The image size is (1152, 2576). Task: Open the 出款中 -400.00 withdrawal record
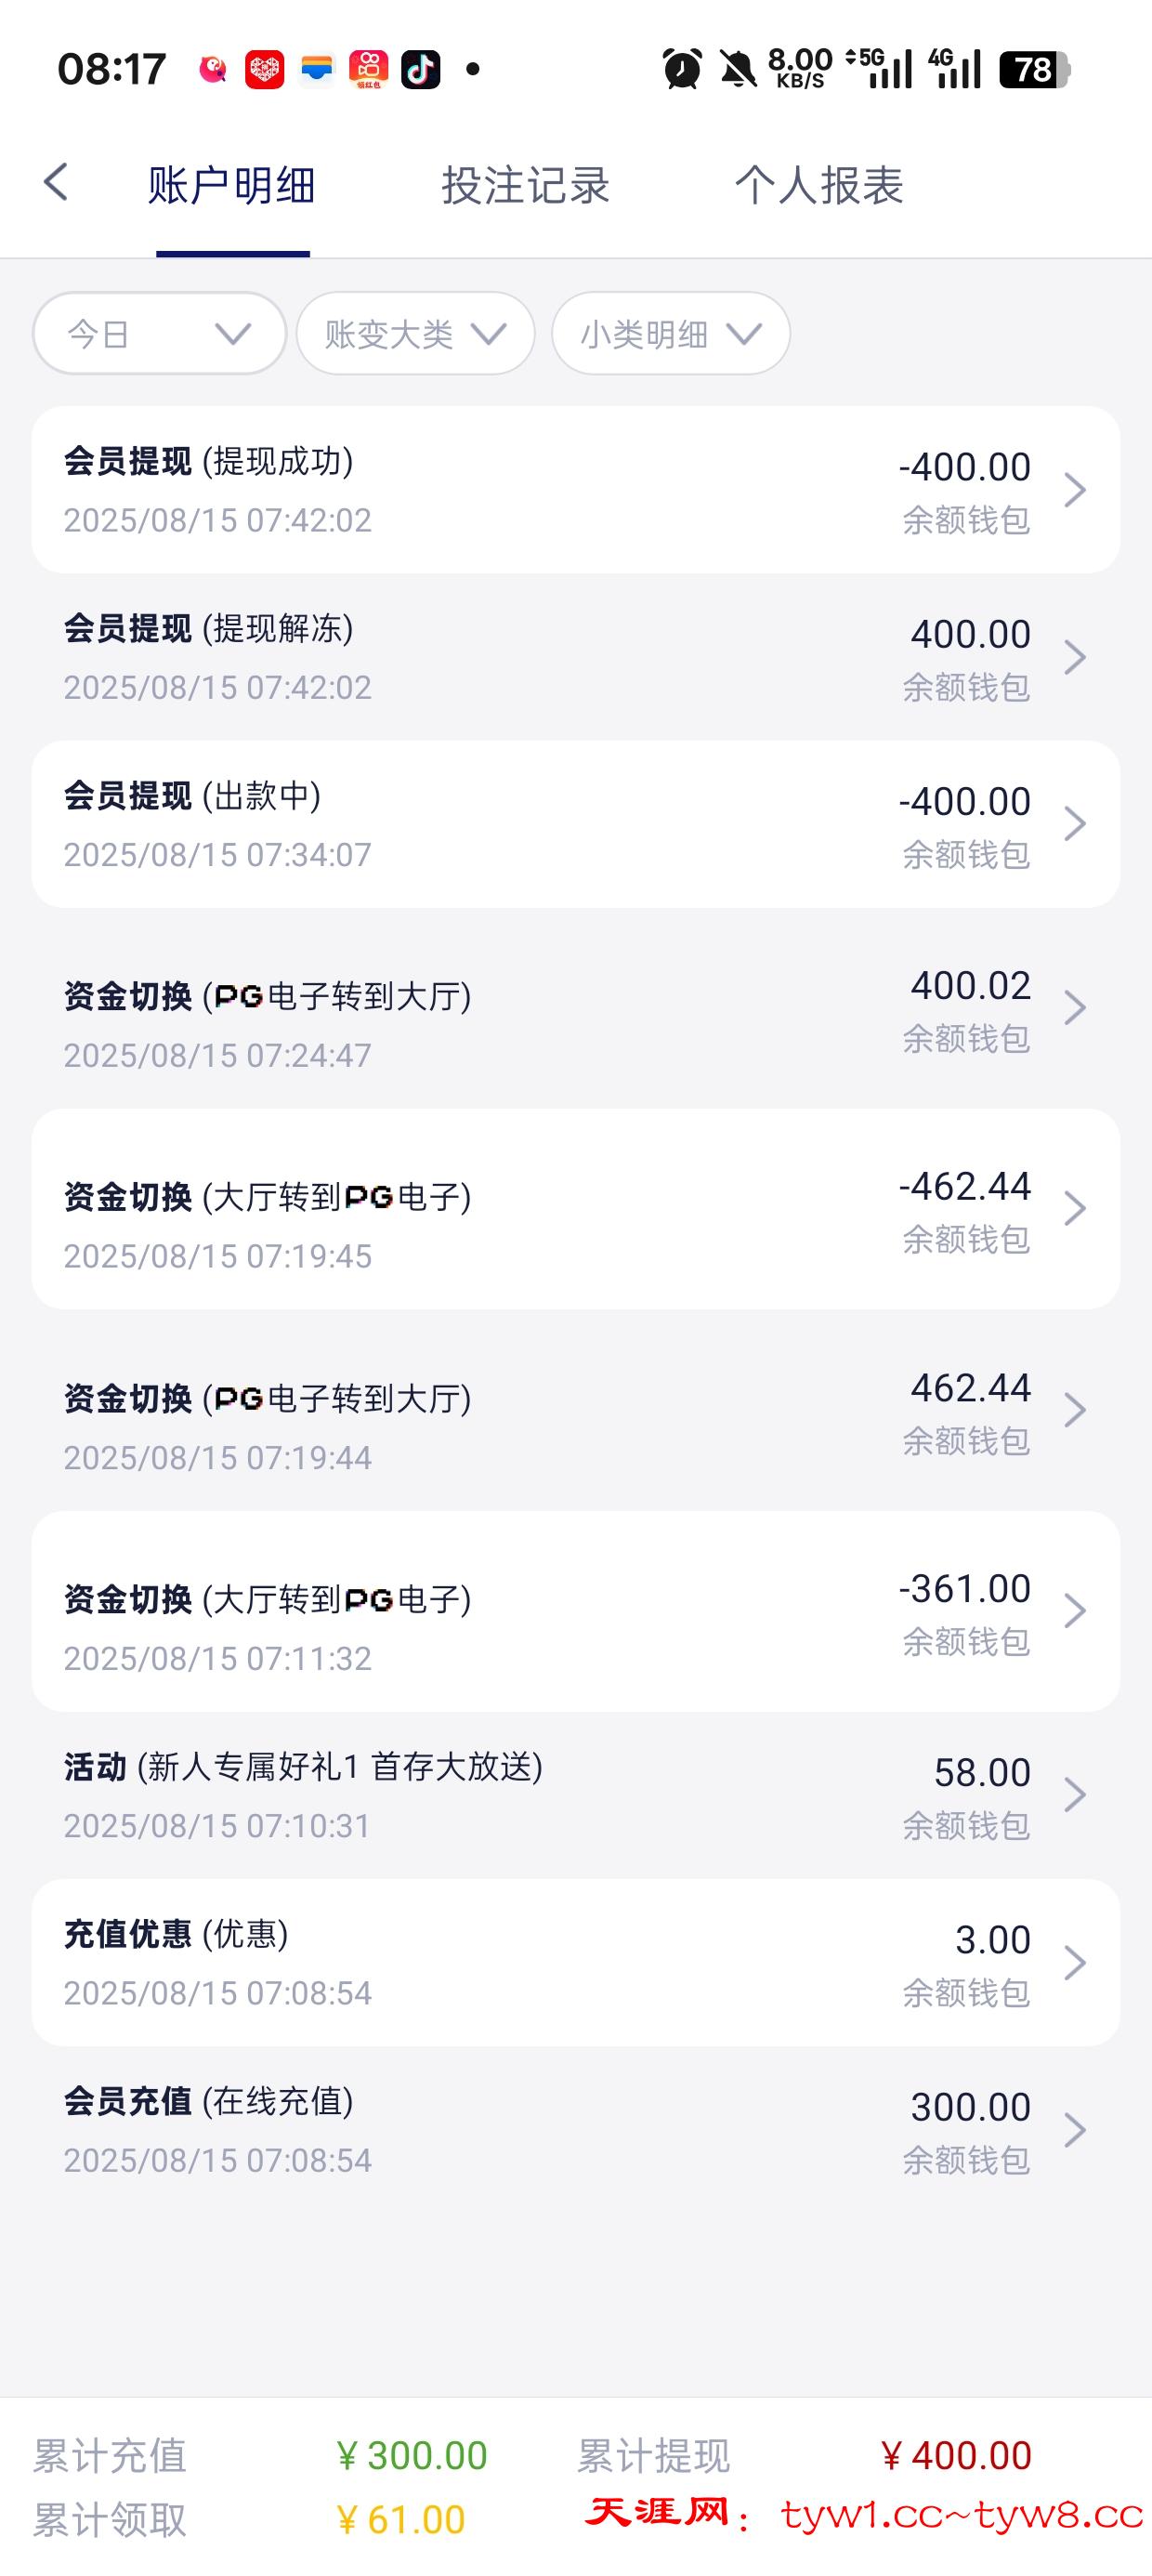(575, 824)
